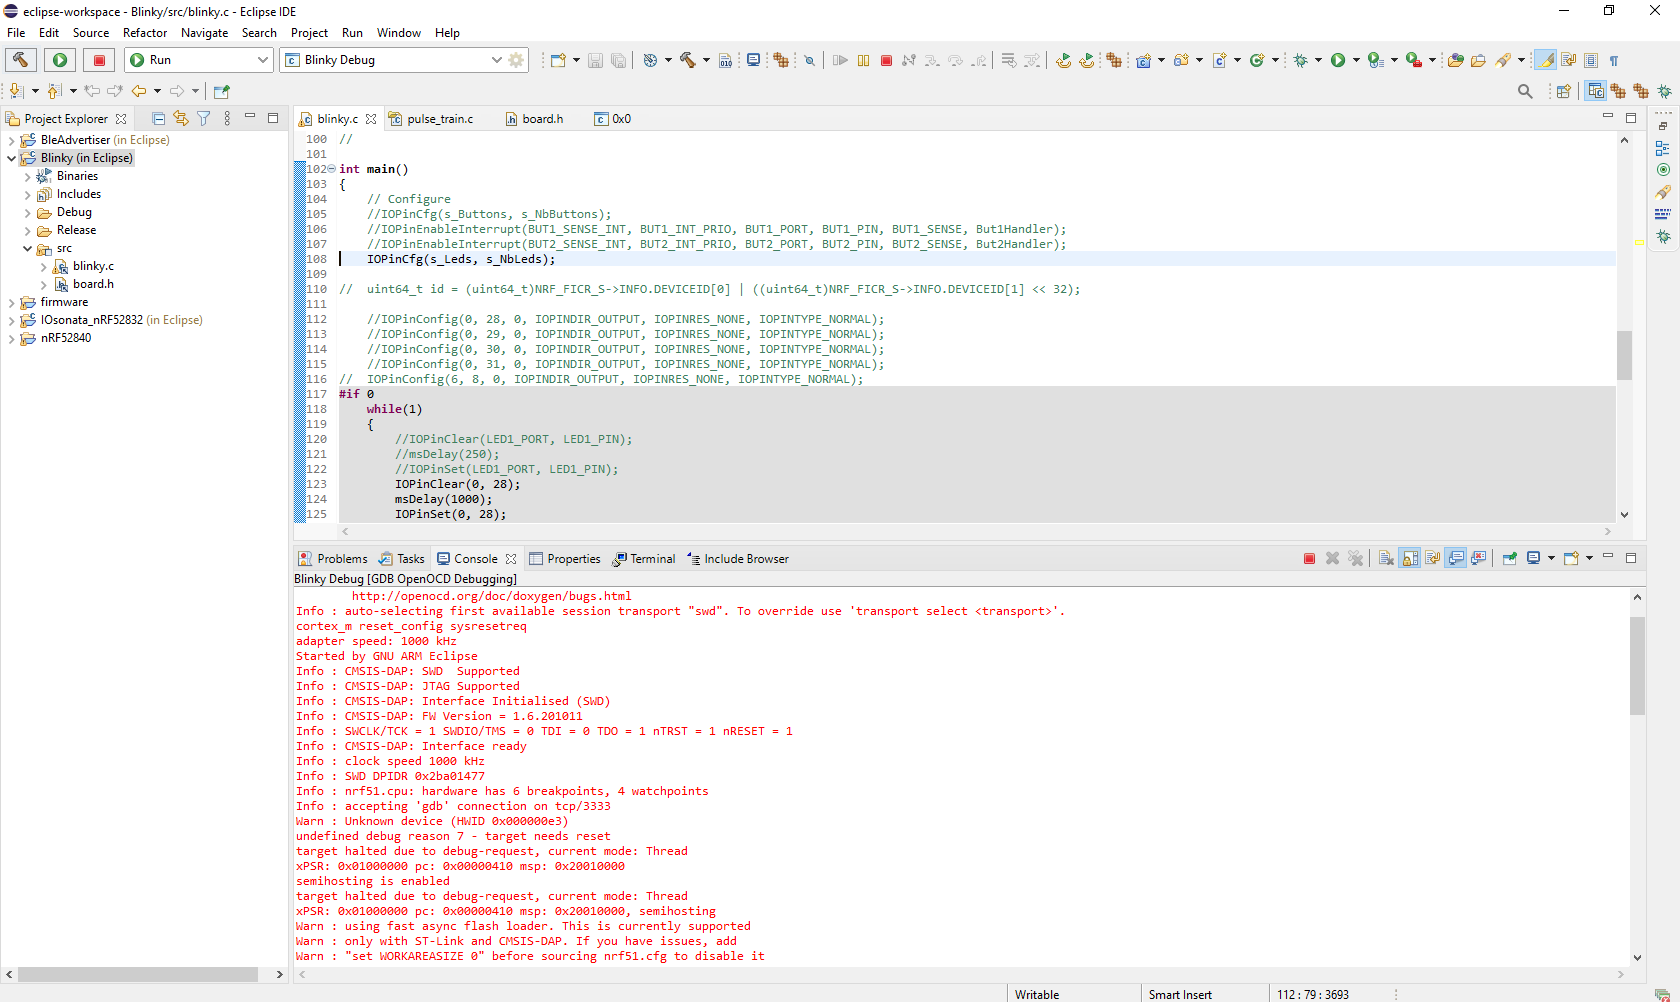Switch to Debug perspective bug icon

click(1664, 91)
